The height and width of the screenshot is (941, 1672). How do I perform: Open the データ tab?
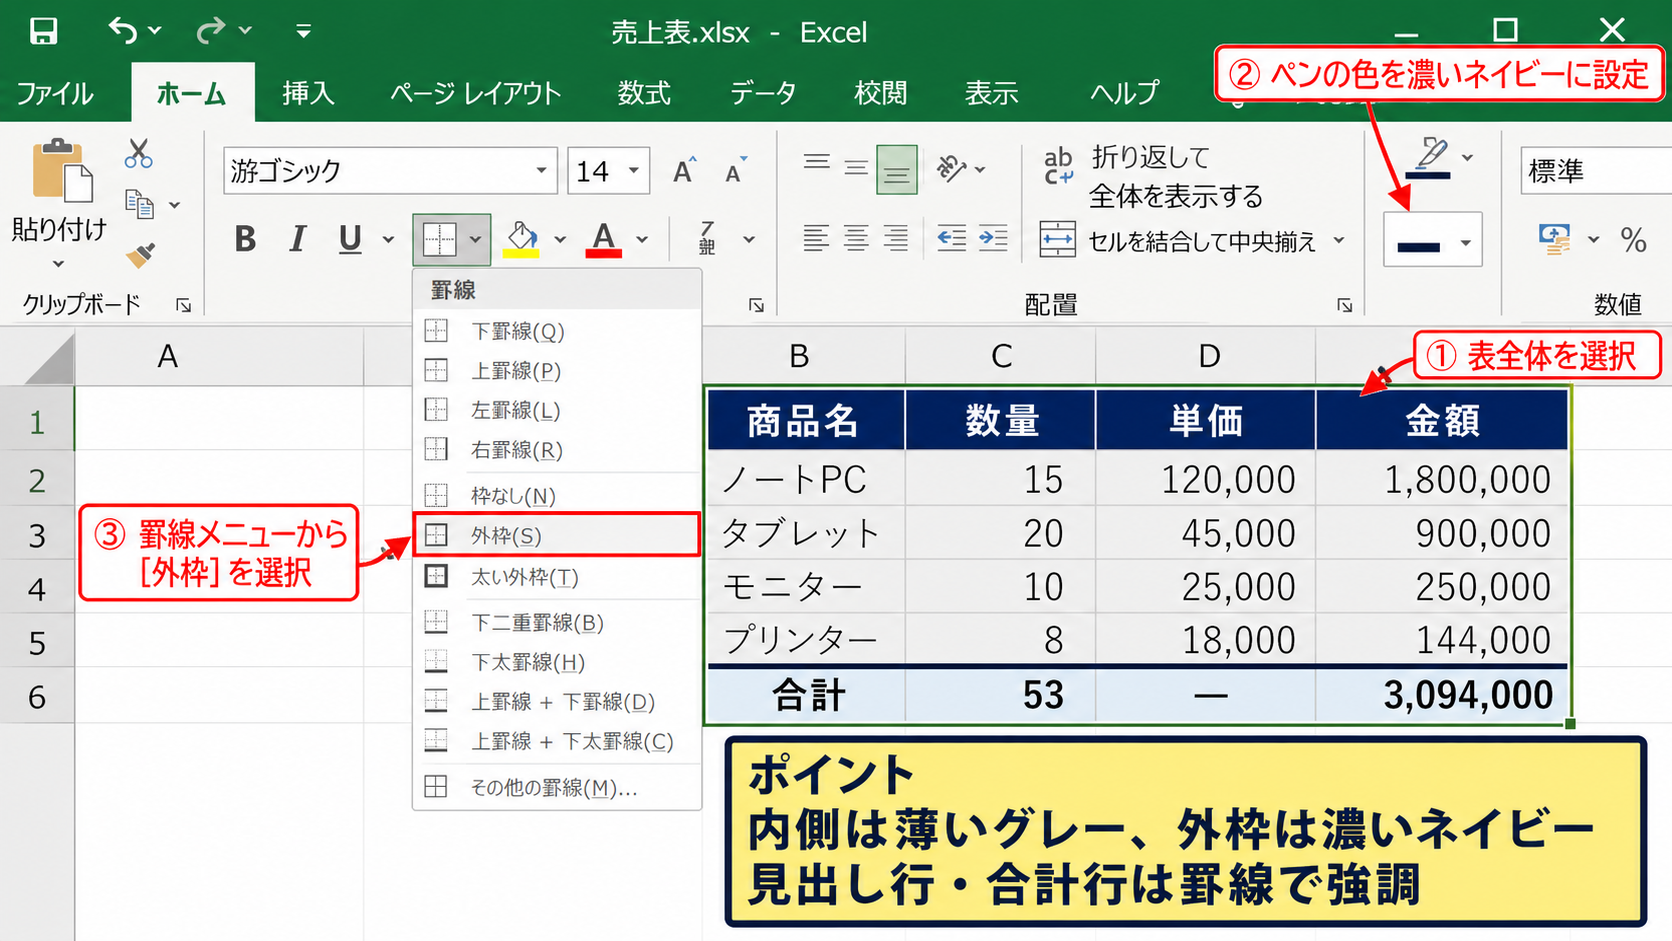click(763, 93)
